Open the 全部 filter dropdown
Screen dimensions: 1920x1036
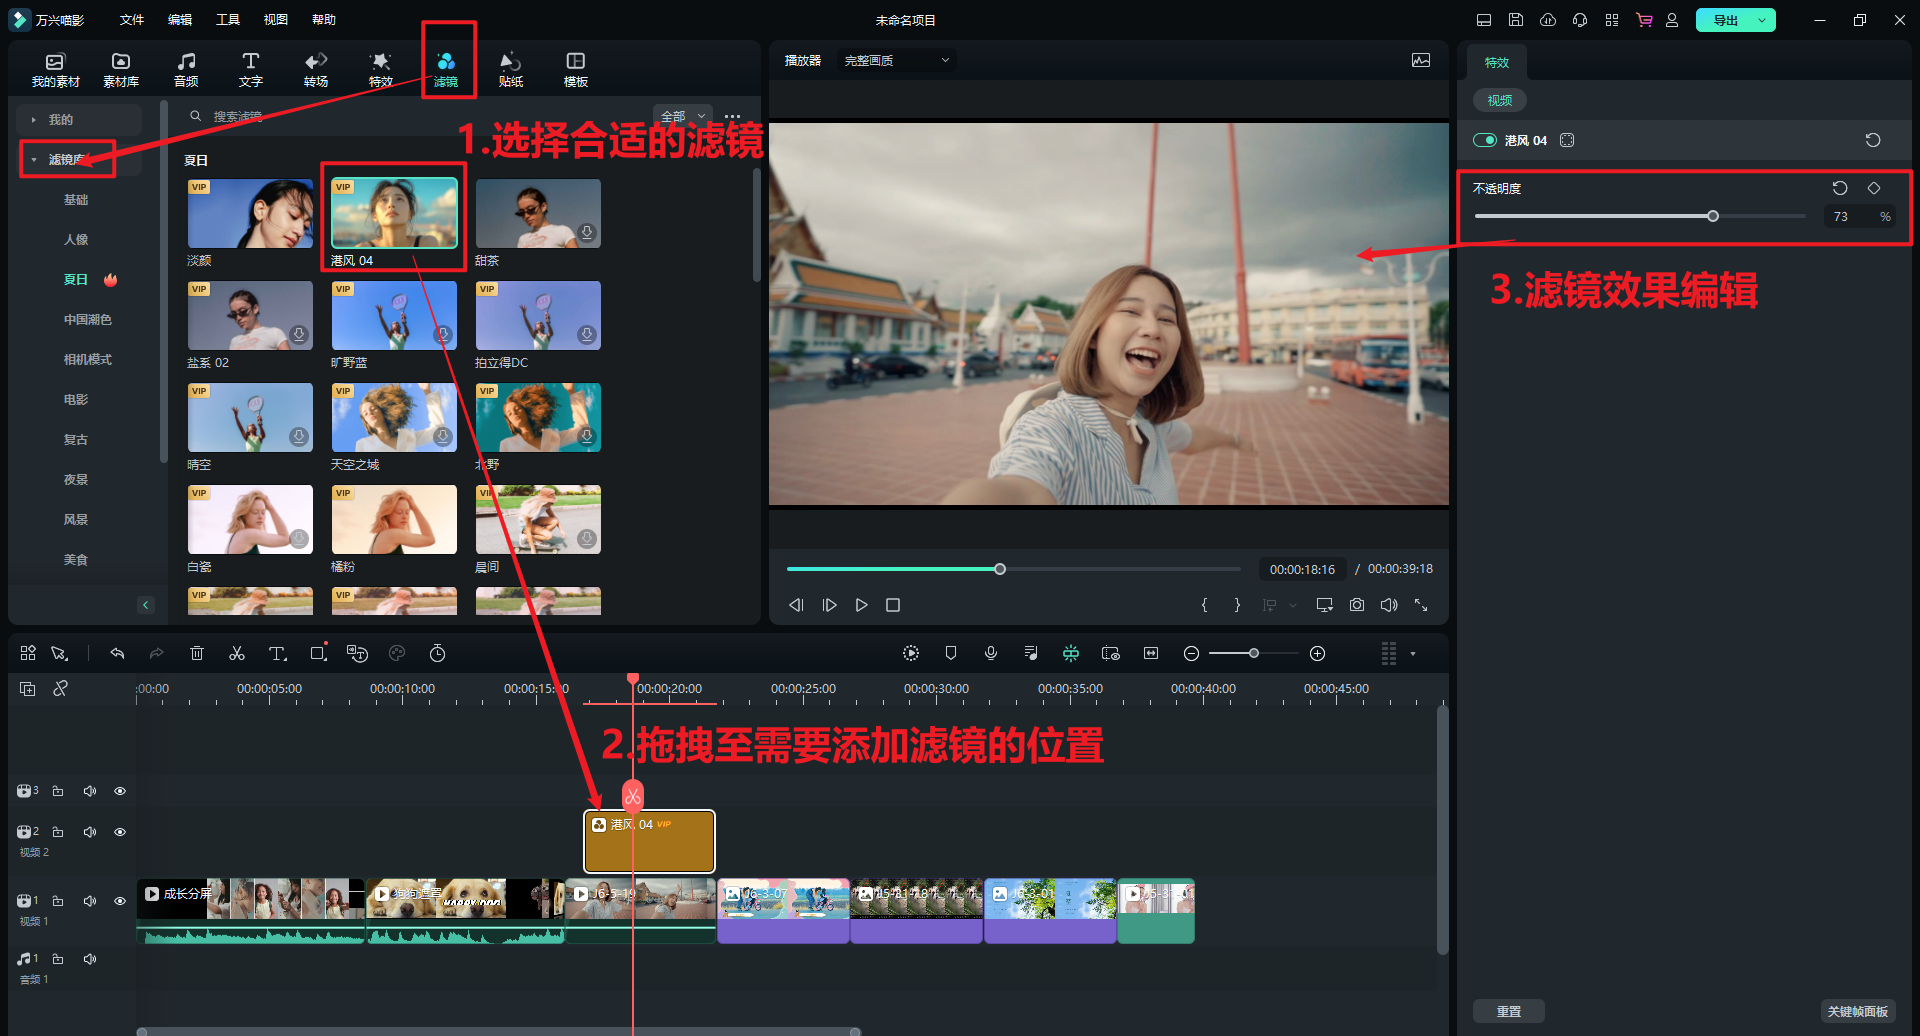(683, 116)
